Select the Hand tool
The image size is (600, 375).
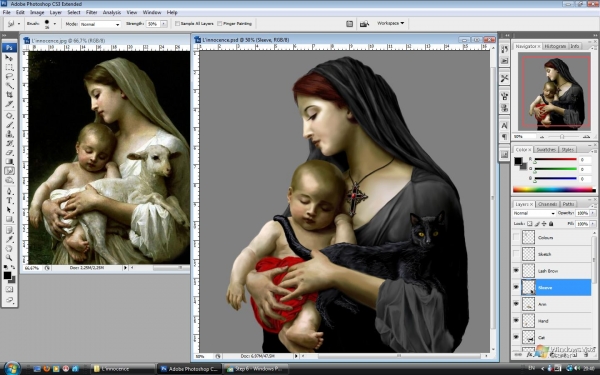coord(9,249)
